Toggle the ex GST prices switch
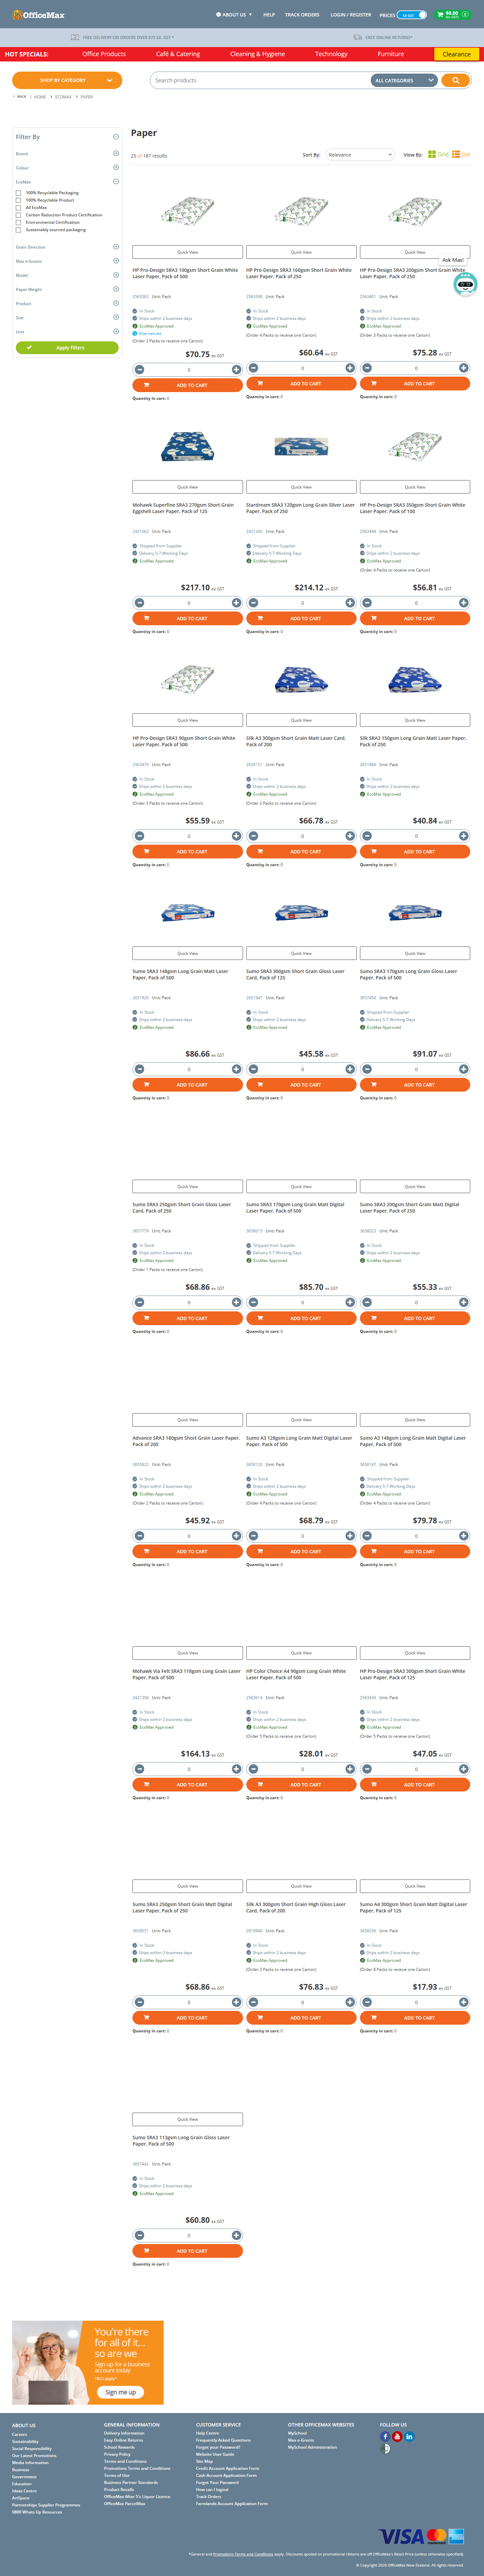The image size is (484, 2576). point(412,15)
